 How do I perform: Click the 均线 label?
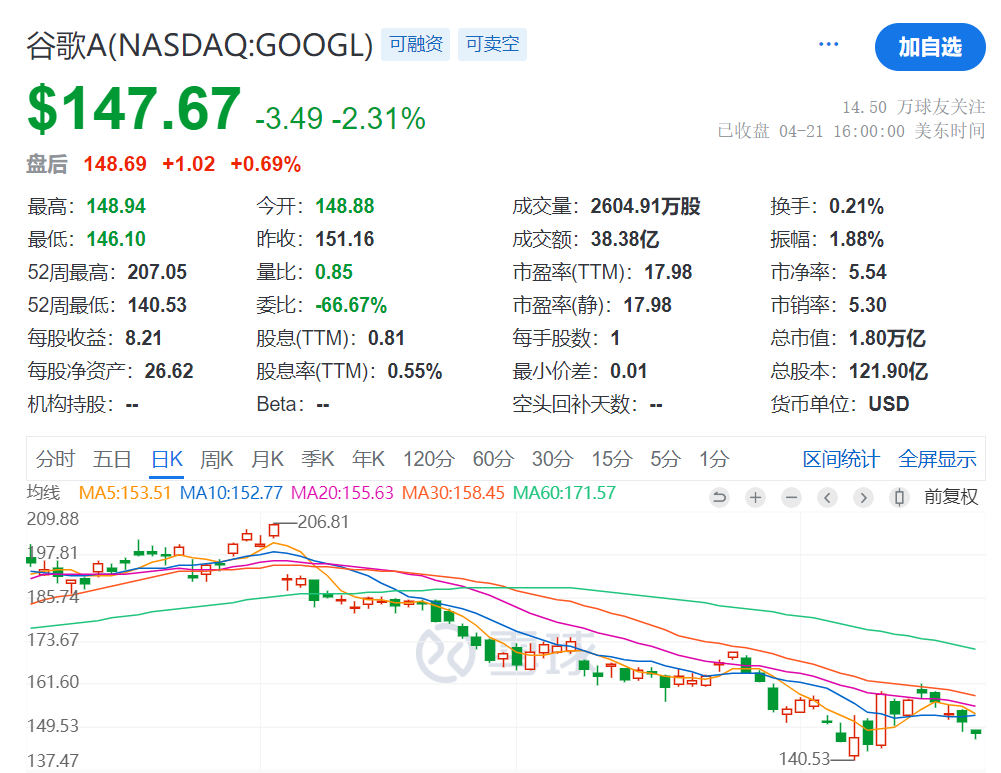pos(43,493)
